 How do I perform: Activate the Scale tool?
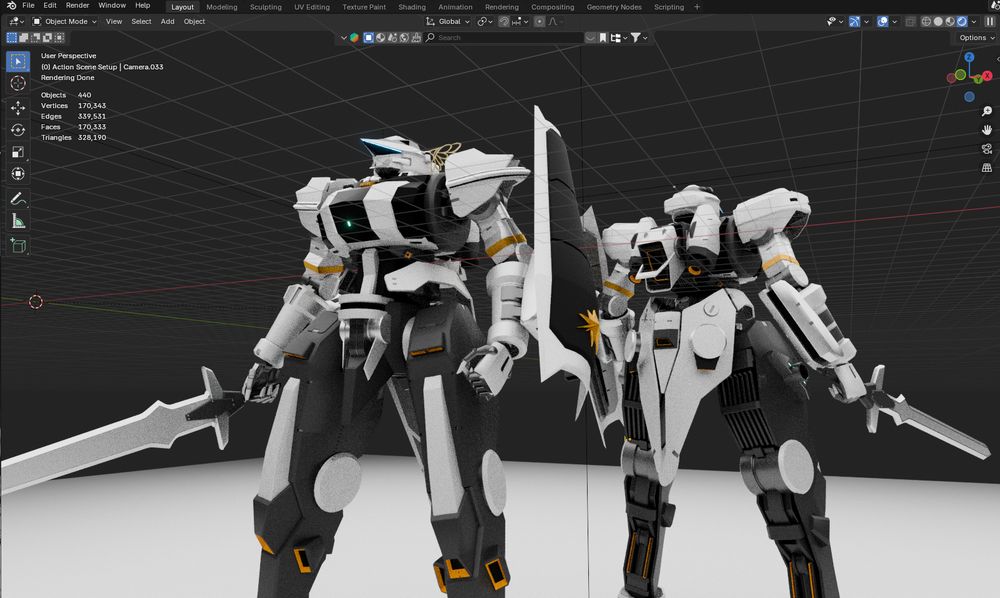[18, 152]
